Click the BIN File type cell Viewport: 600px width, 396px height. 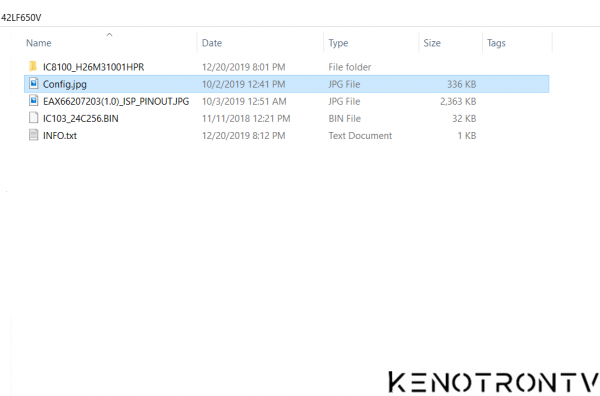[x=344, y=119]
